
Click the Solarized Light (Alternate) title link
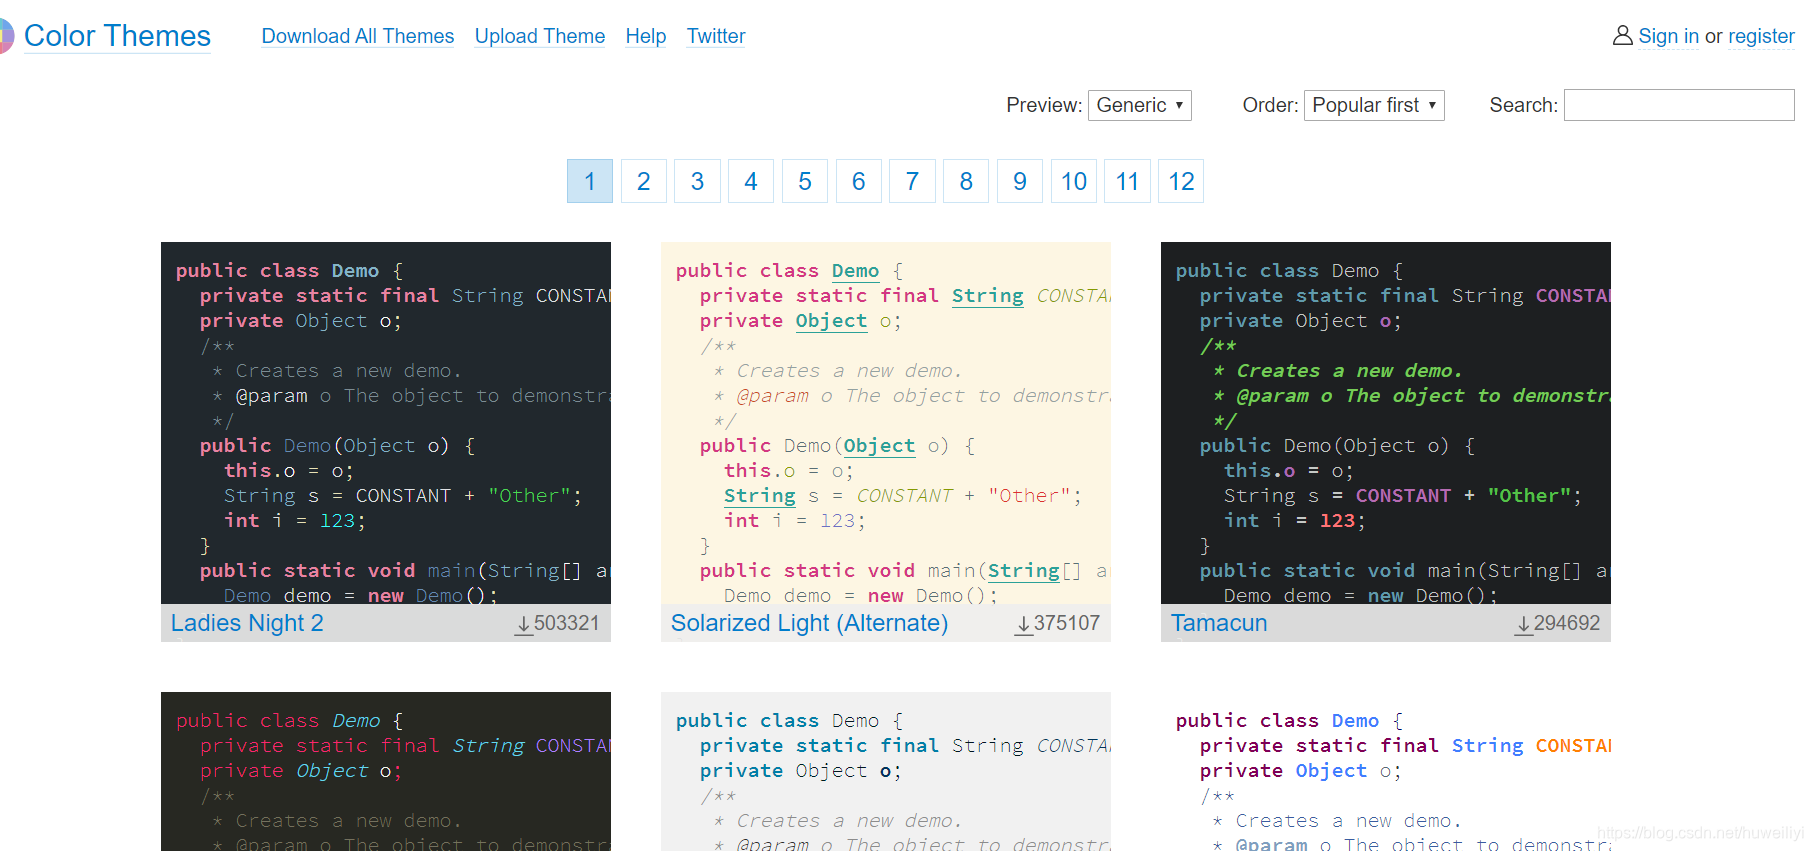coord(809,623)
